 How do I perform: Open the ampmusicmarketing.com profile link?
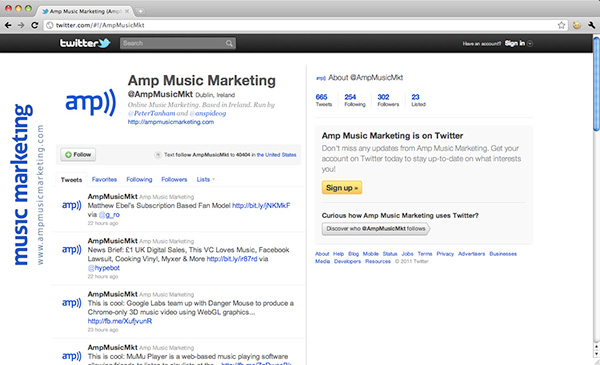(171, 122)
